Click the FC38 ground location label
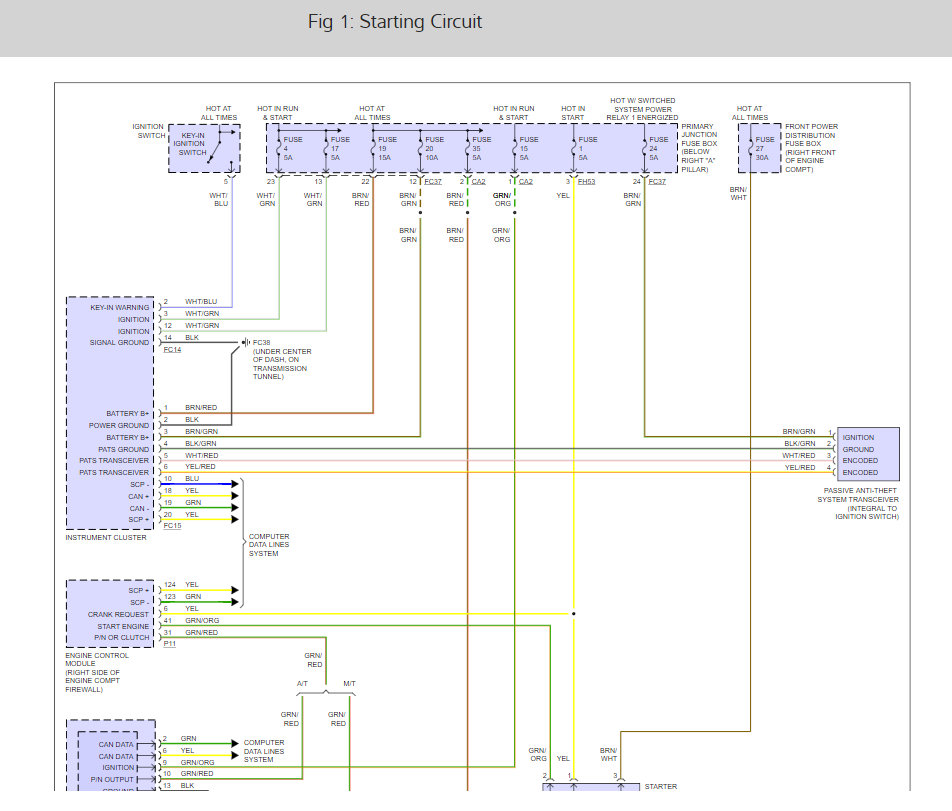This screenshot has width=952, height=811. coord(282,359)
